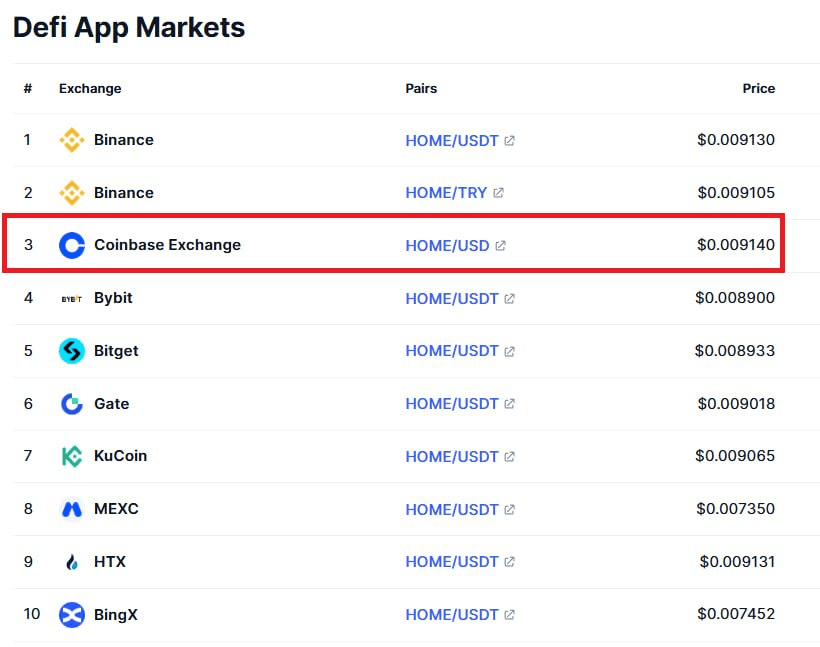Open the HTX HOME/USDT pair link
Image resolution: width=820 pixels, height=647 pixels.
point(452,562)
